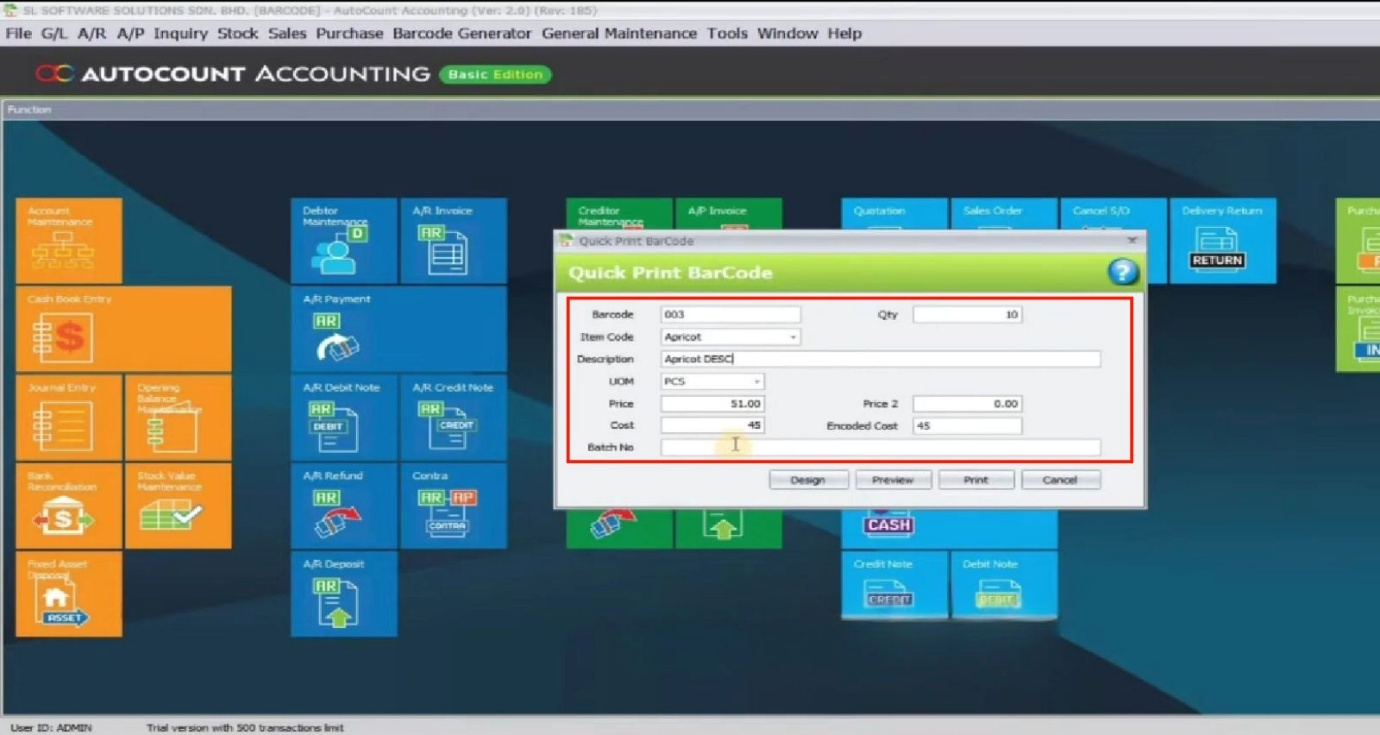This screenshot has height=735, width=1380.
Task: Open the Debtor Maintenance tile
Action: tap(343, 241)
